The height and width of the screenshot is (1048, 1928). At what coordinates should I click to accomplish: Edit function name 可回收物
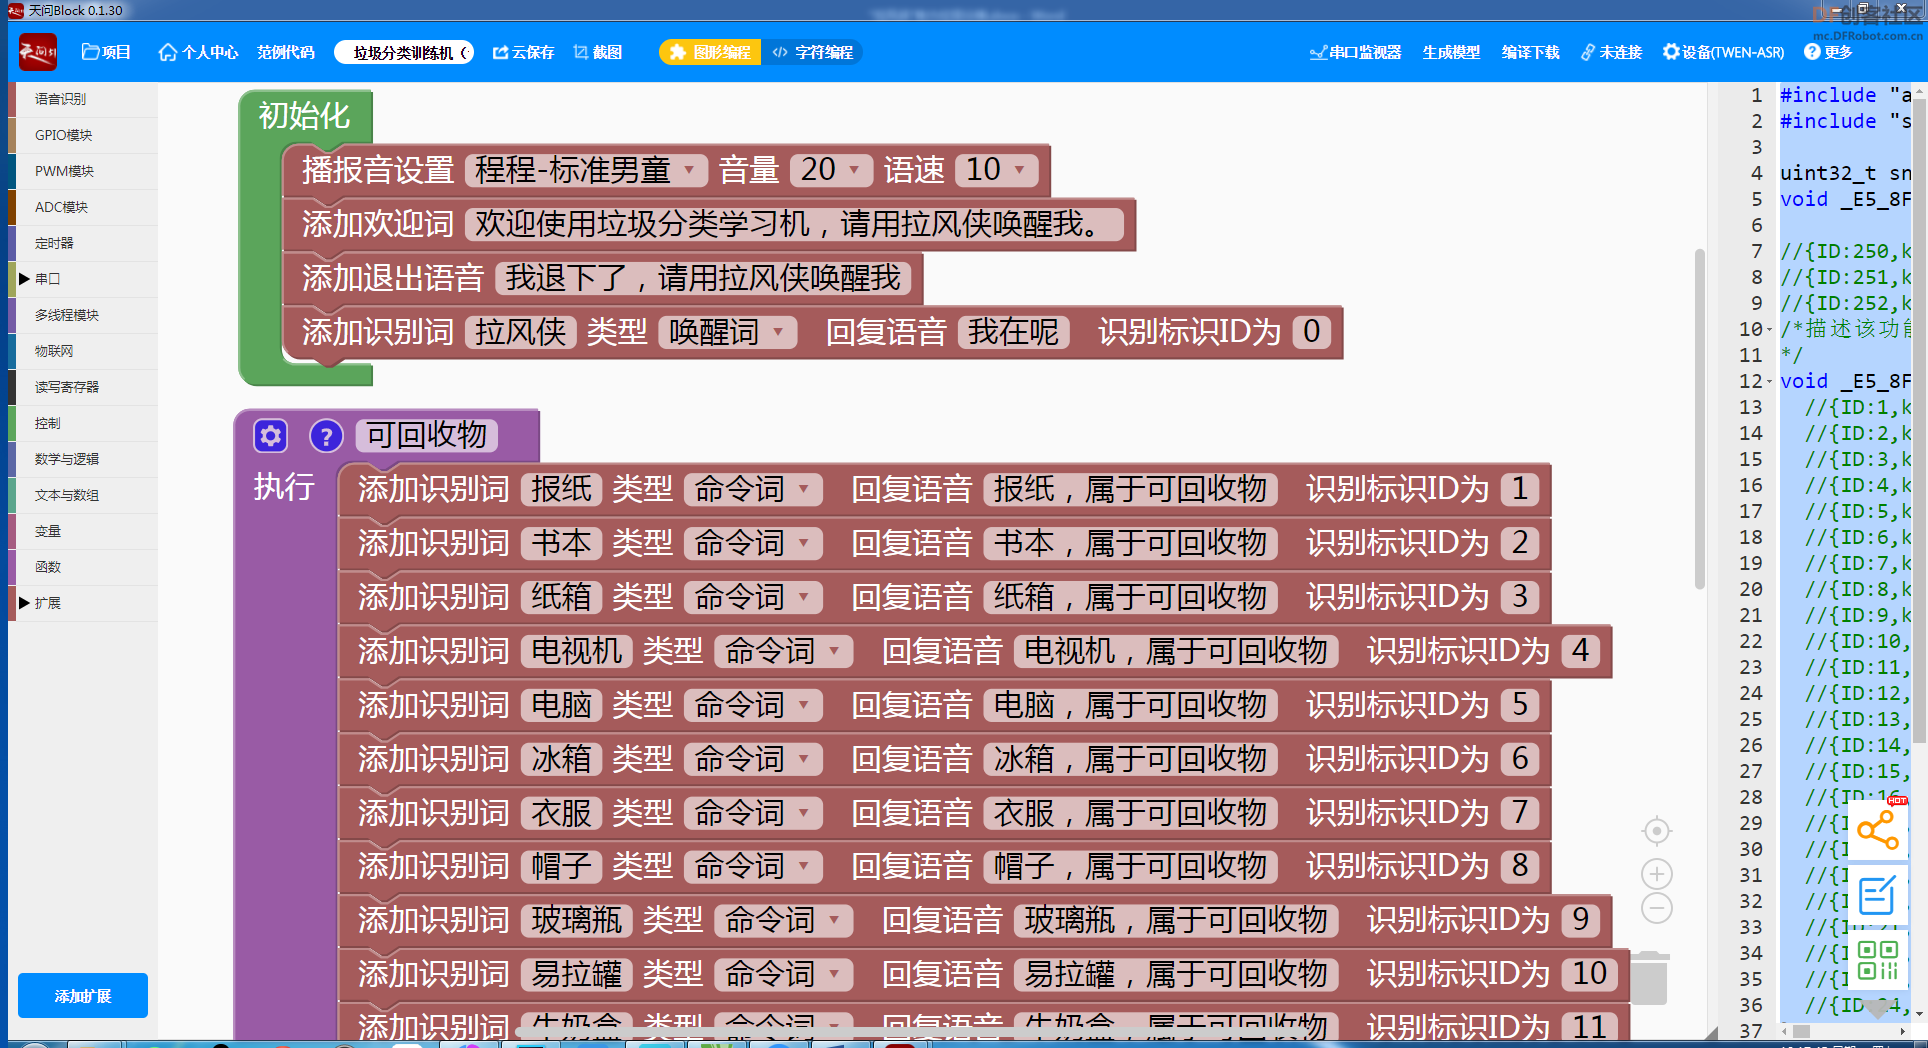click(427, 436)
